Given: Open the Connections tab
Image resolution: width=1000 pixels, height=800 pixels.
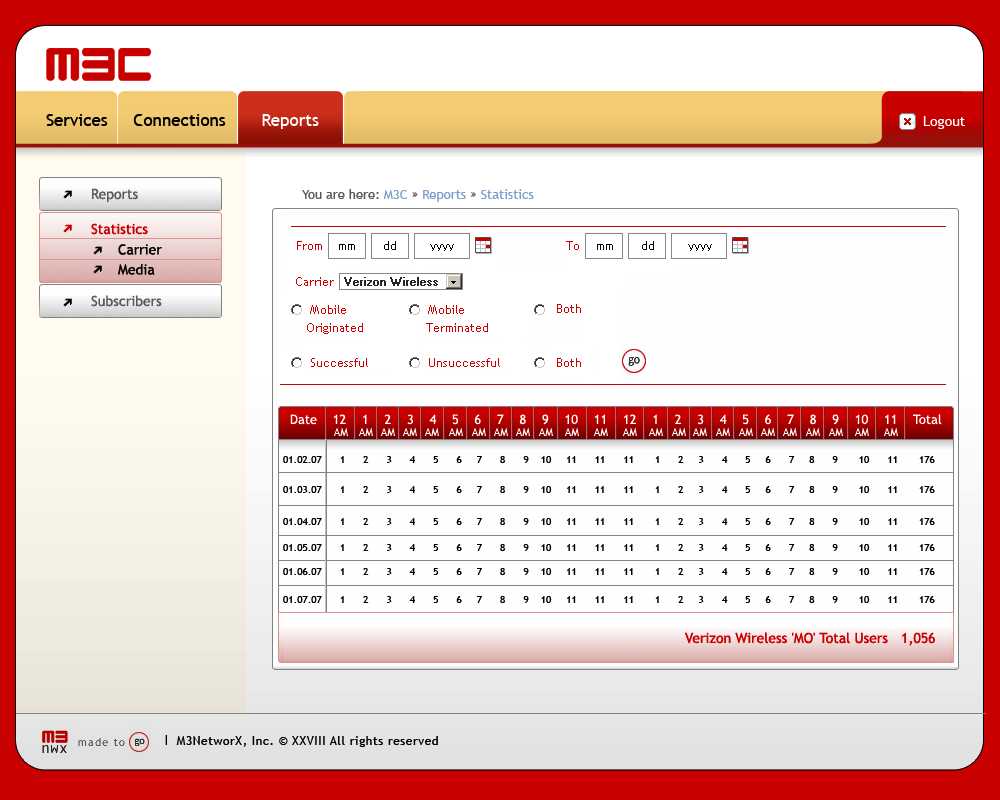Looking at the screenshot, I should [179, 120].
